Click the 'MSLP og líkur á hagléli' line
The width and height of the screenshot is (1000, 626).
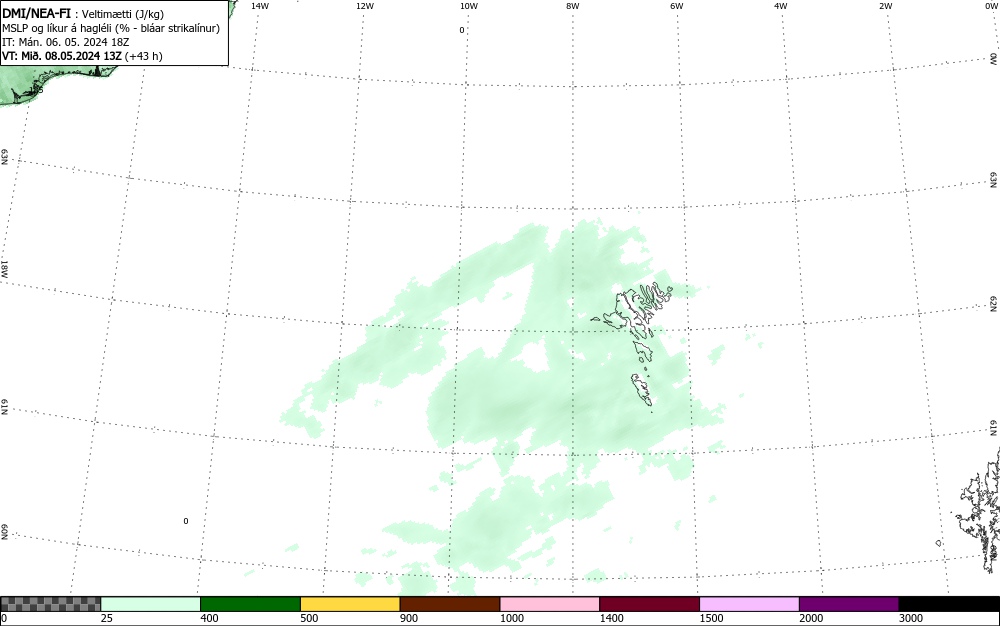click(x=57, y=28)
